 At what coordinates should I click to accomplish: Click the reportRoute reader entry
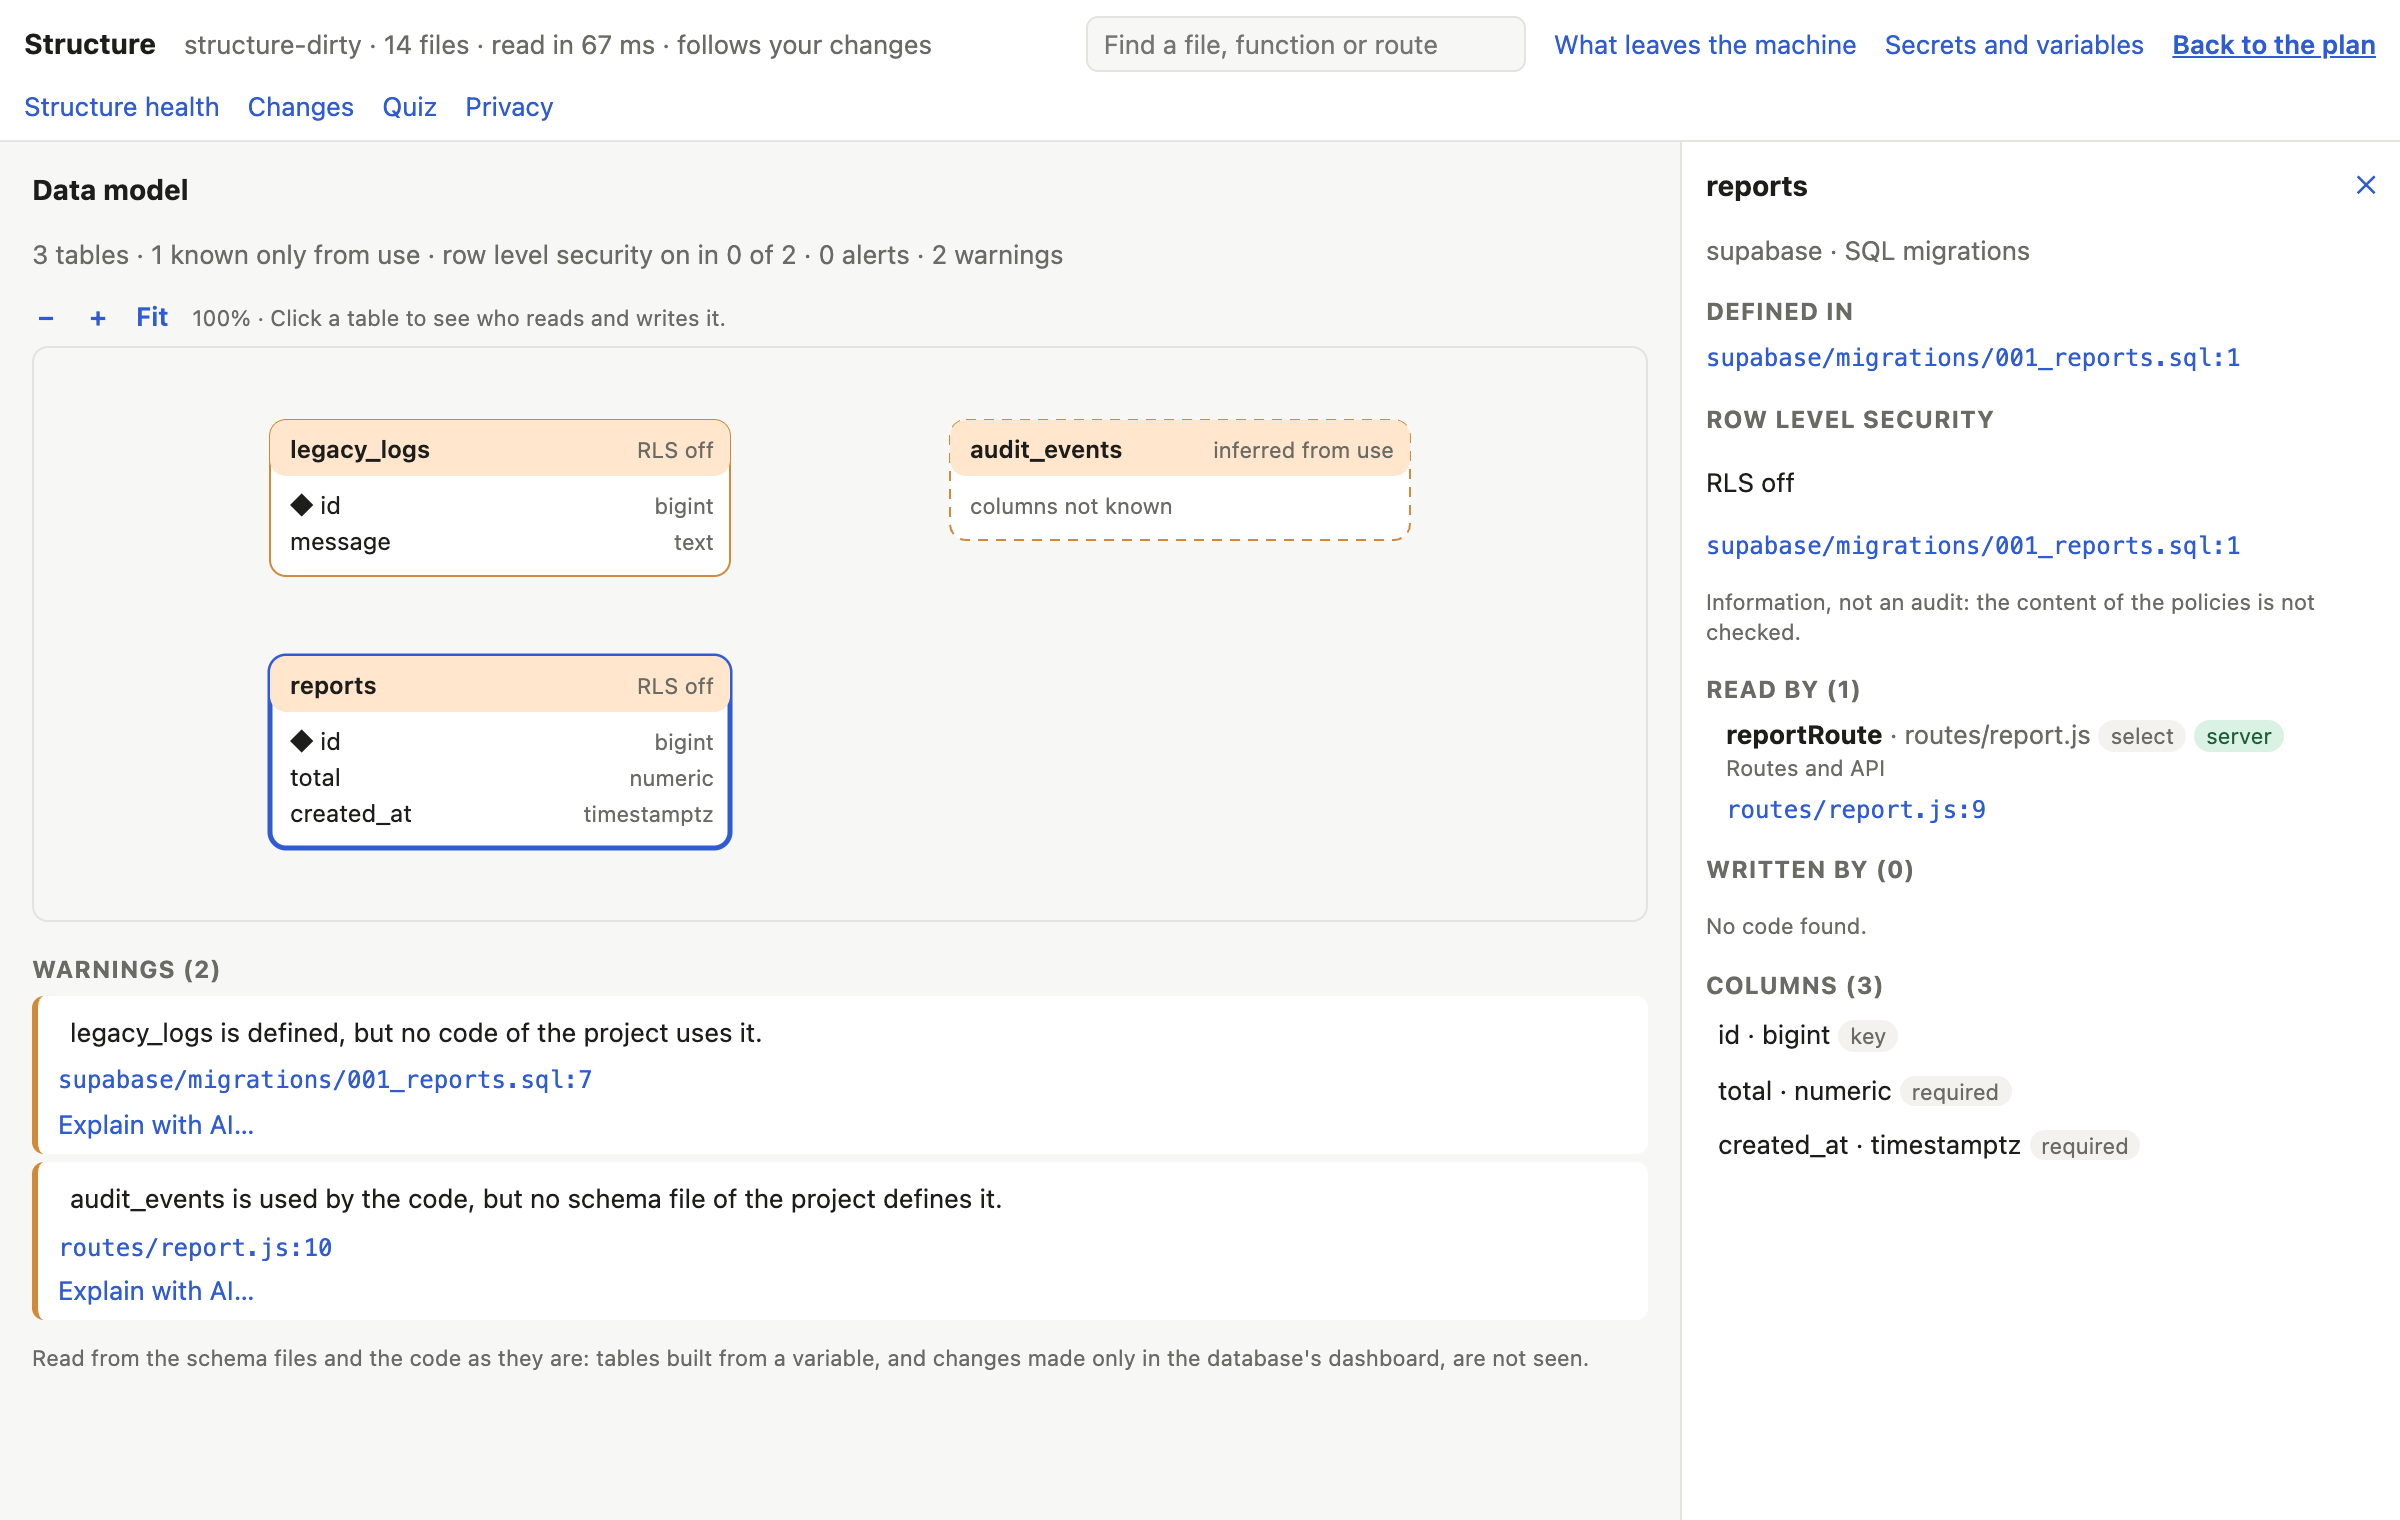(x=1804, y=735)
